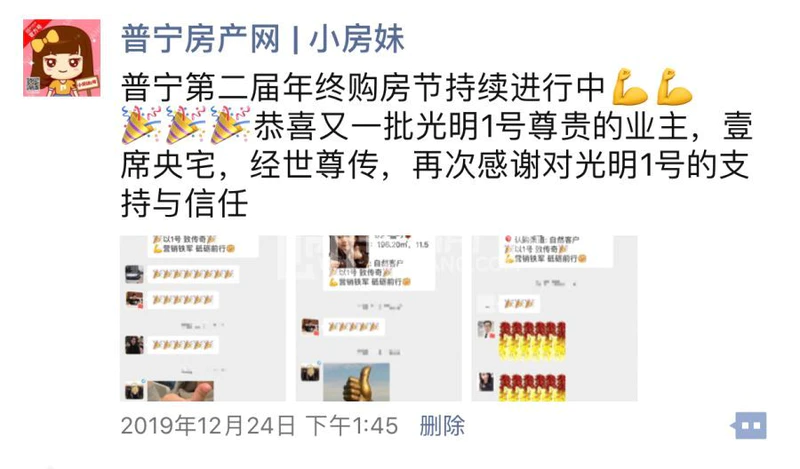Open the middle chat screenshot thumbnail
Viewport: 800px width, 469px height.
[x=379, y=318]
